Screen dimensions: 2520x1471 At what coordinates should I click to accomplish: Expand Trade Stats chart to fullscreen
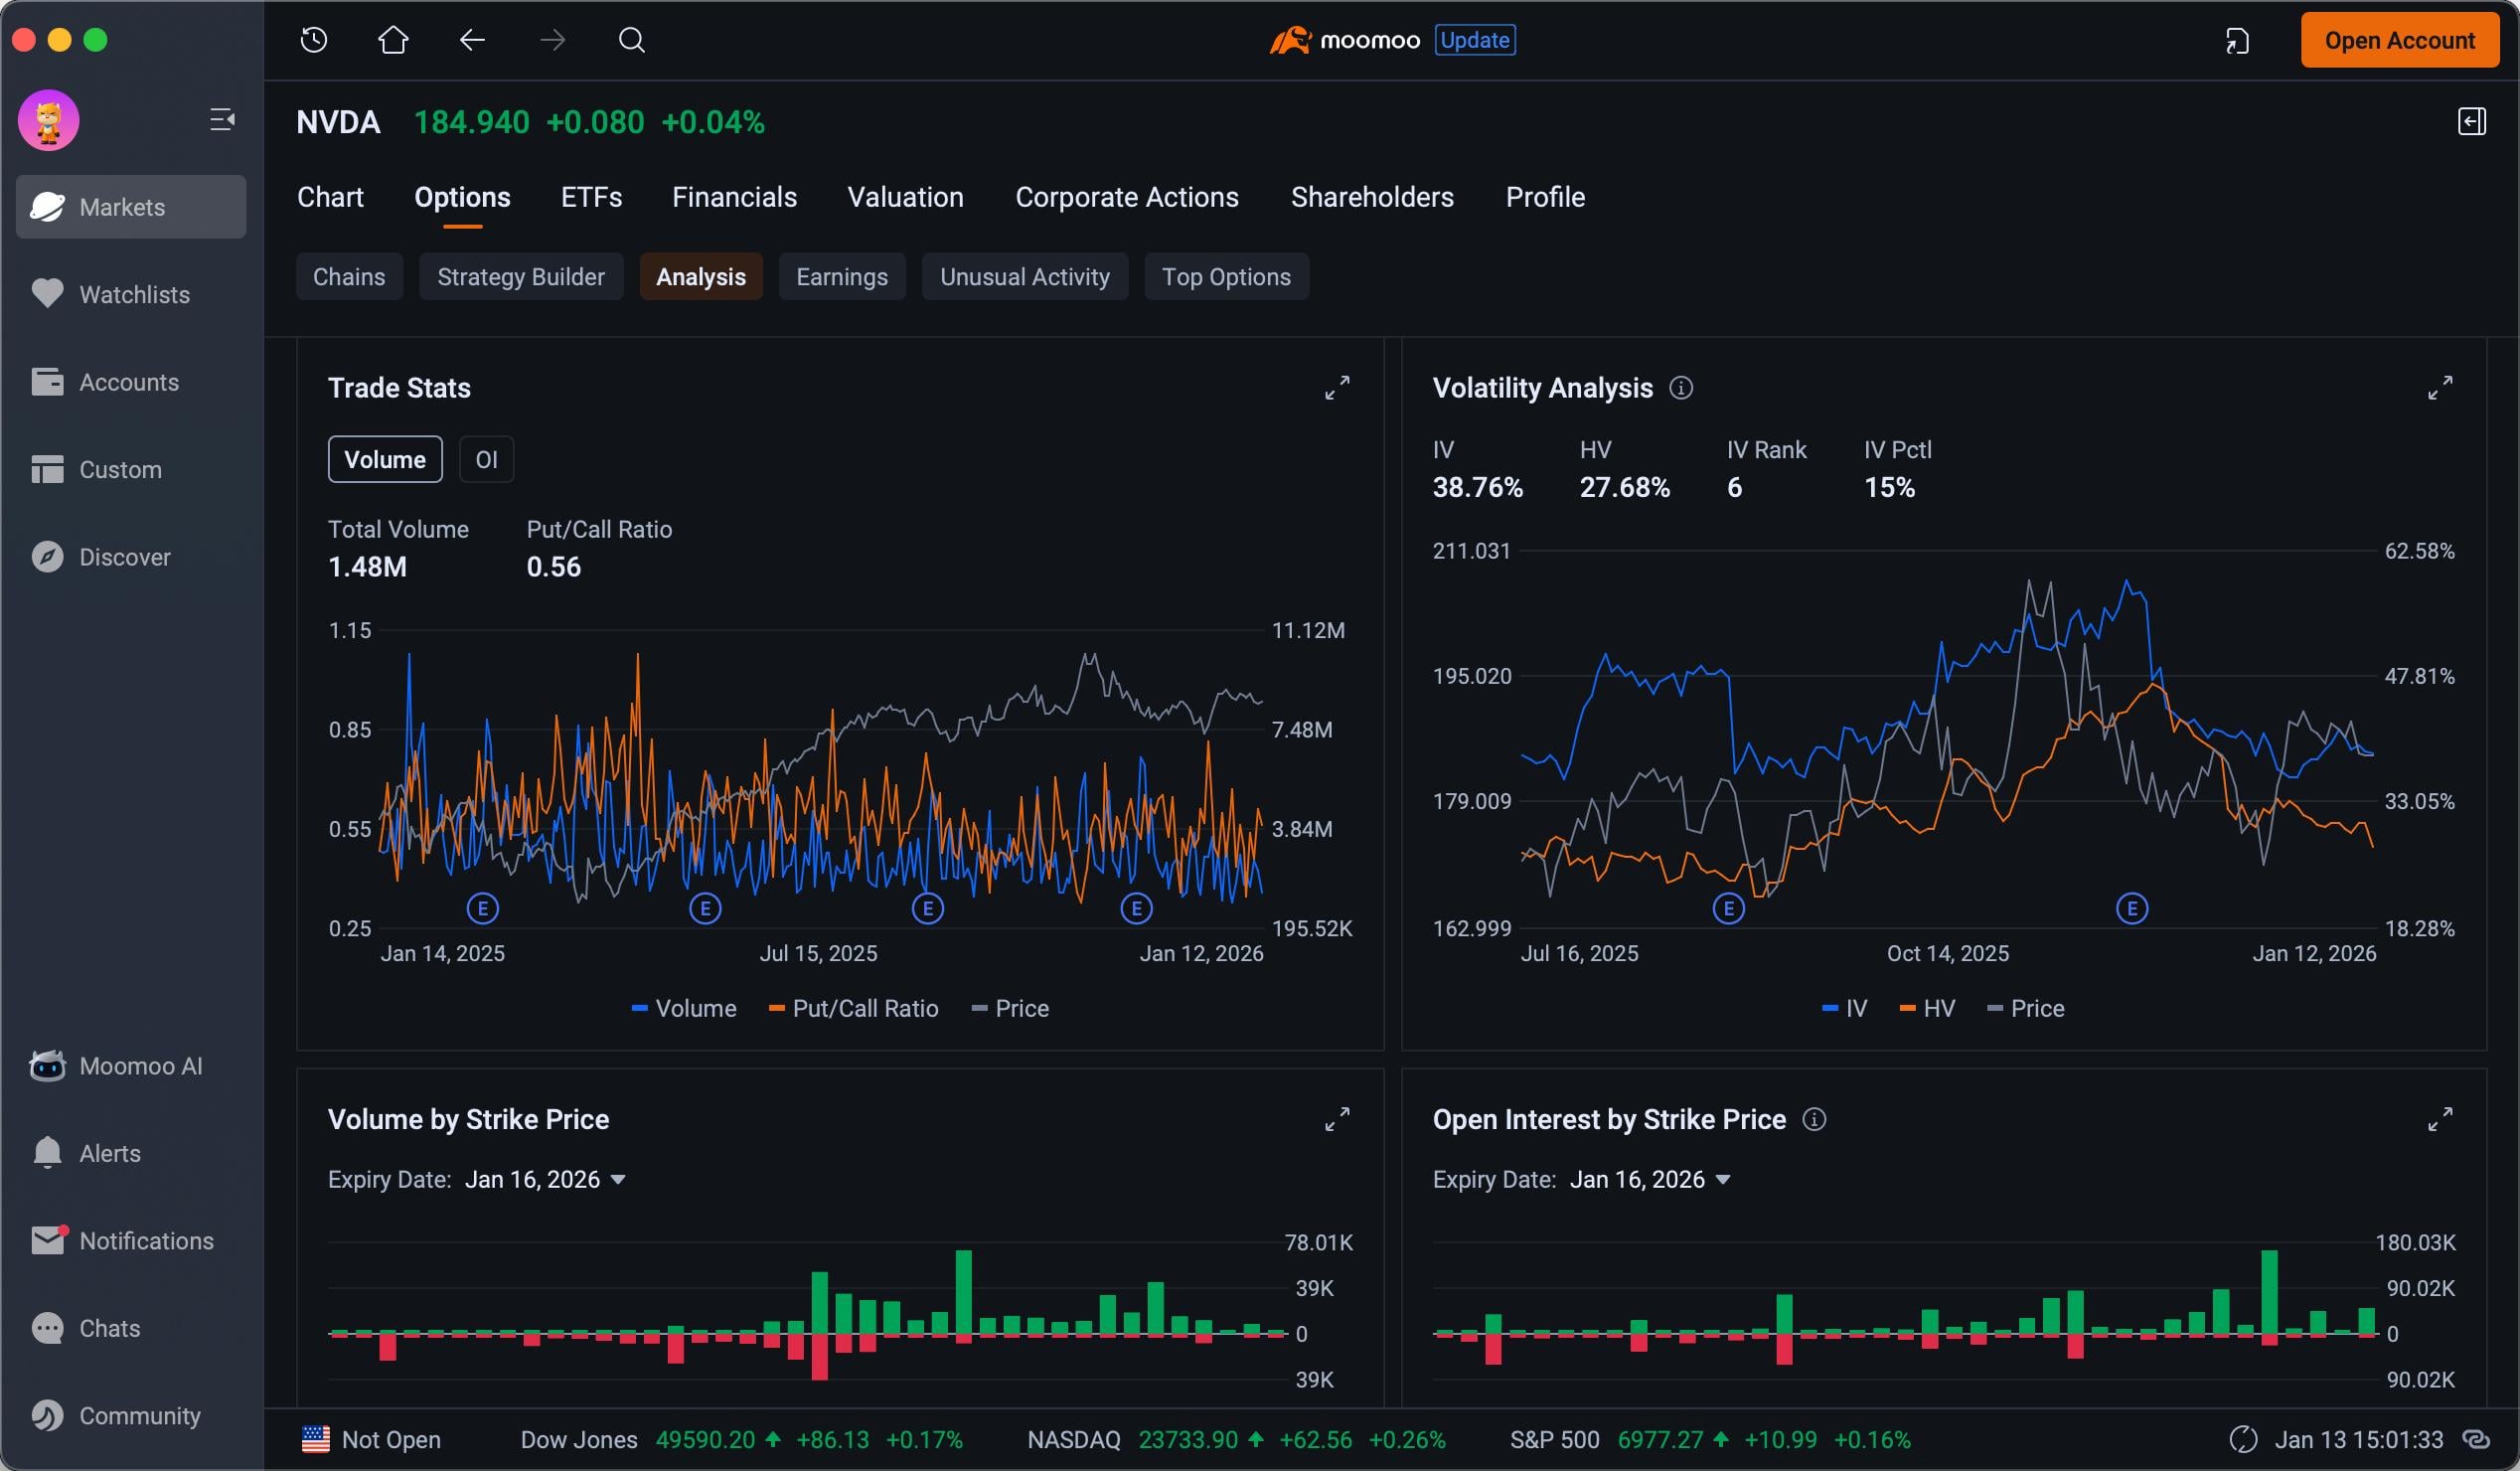(1337, 388)
